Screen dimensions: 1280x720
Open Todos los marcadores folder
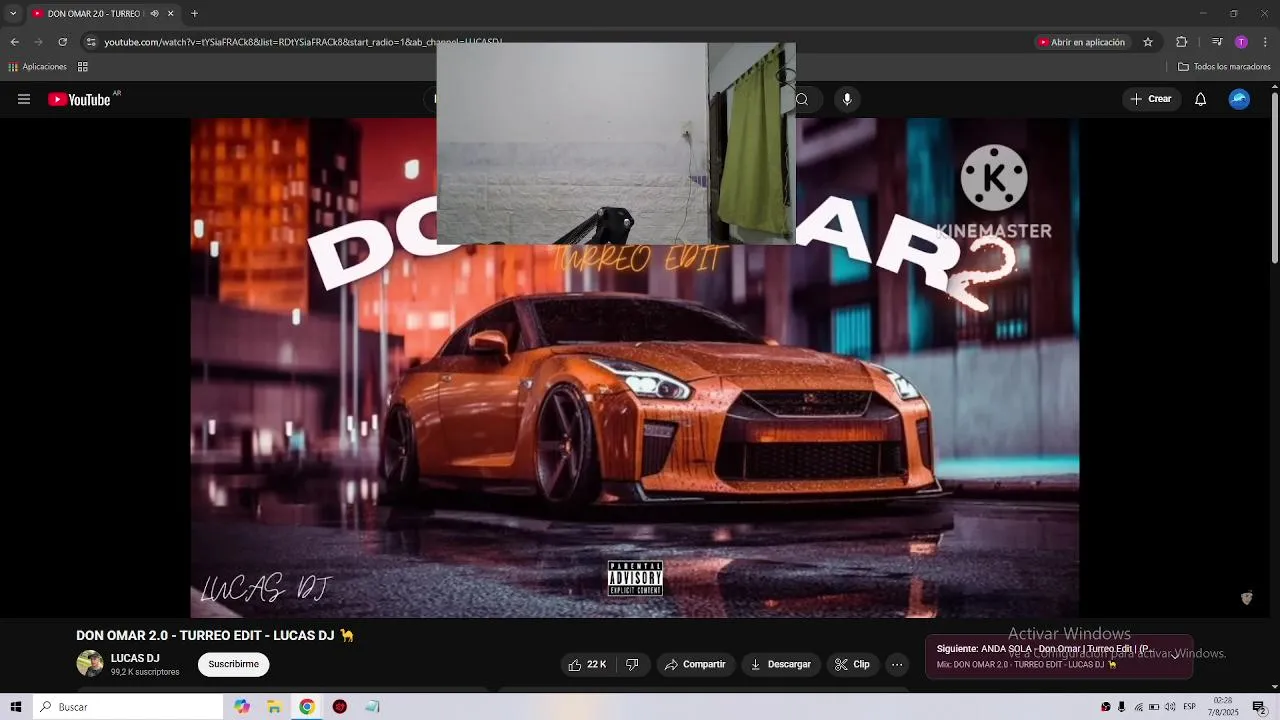[1224, 67]
